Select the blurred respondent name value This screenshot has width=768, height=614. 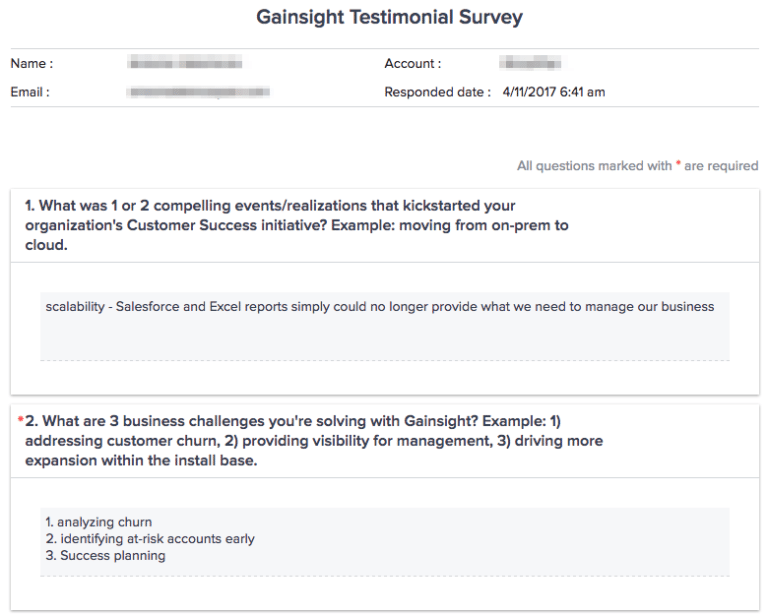[186, 64]
